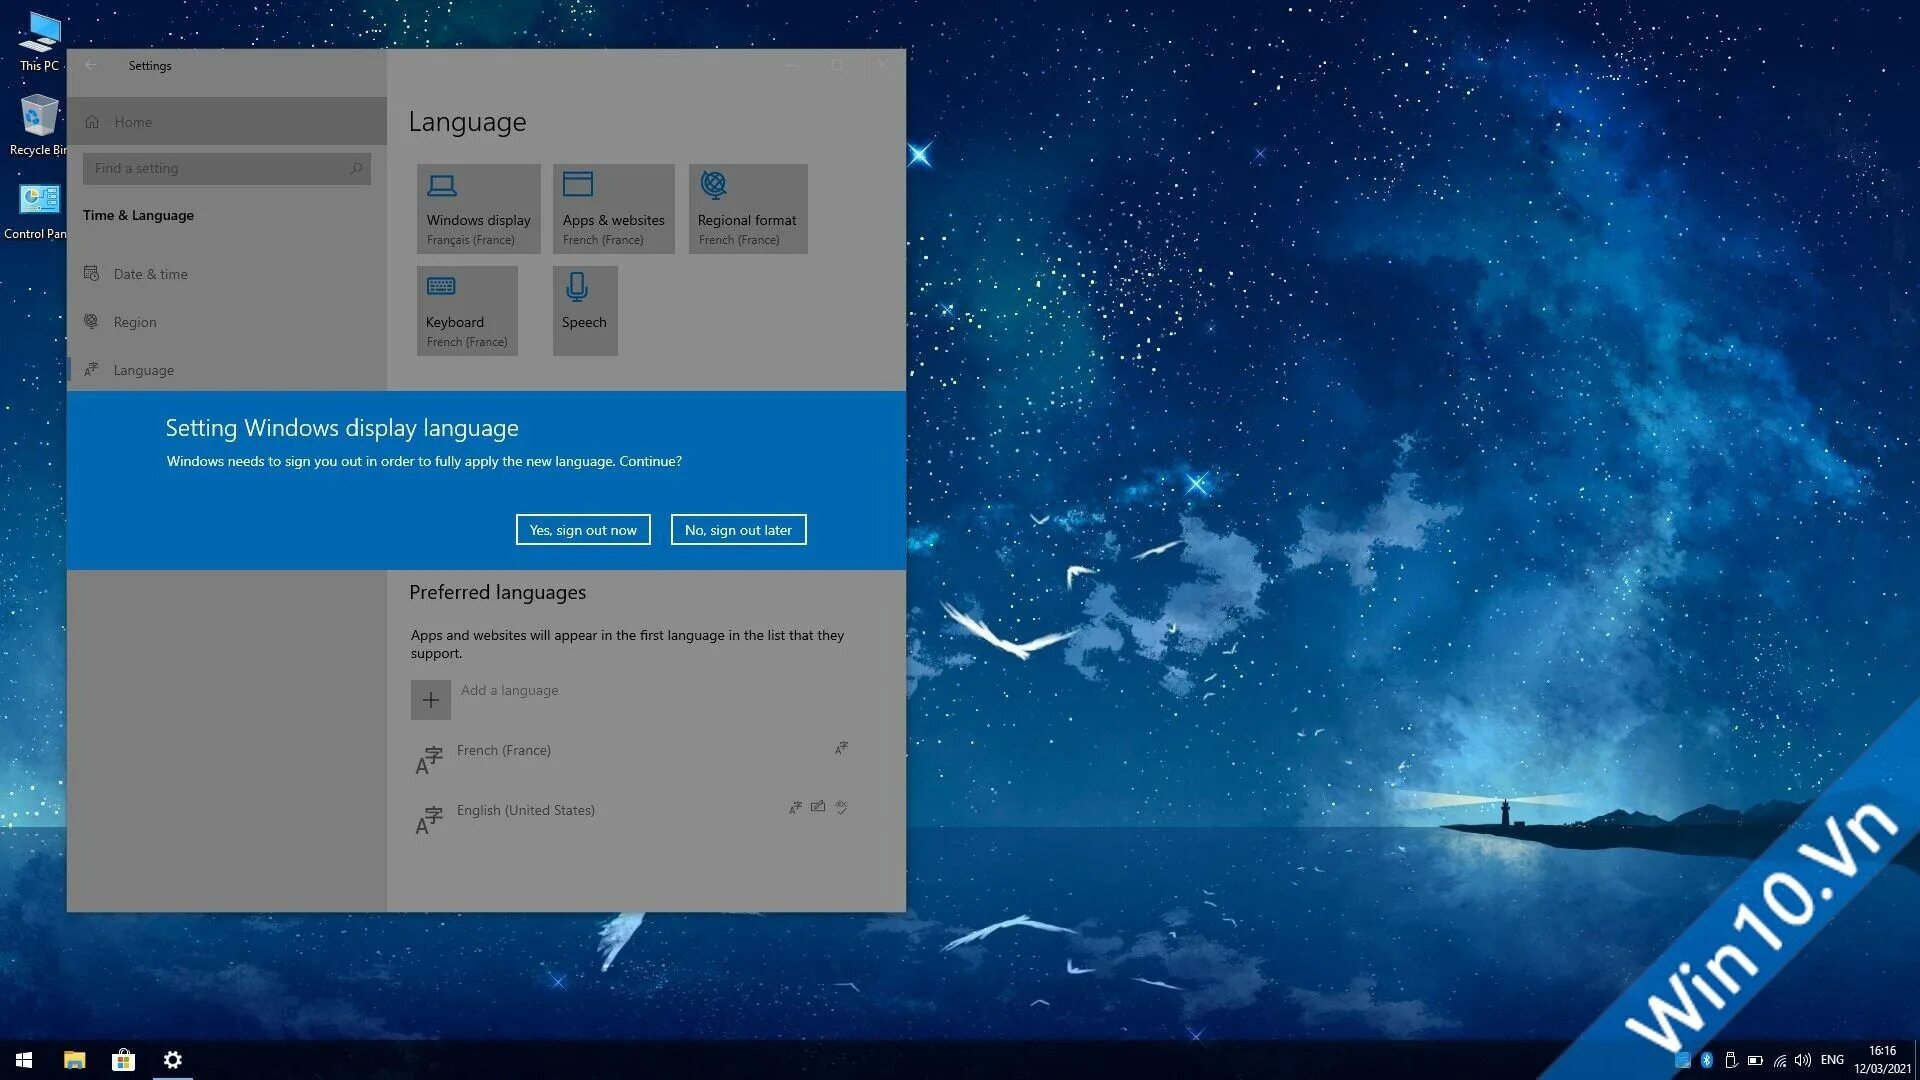Select Language in the sidebar
The height and width of the screenshot is (1080, 1920).
click(x=143, y=370)
